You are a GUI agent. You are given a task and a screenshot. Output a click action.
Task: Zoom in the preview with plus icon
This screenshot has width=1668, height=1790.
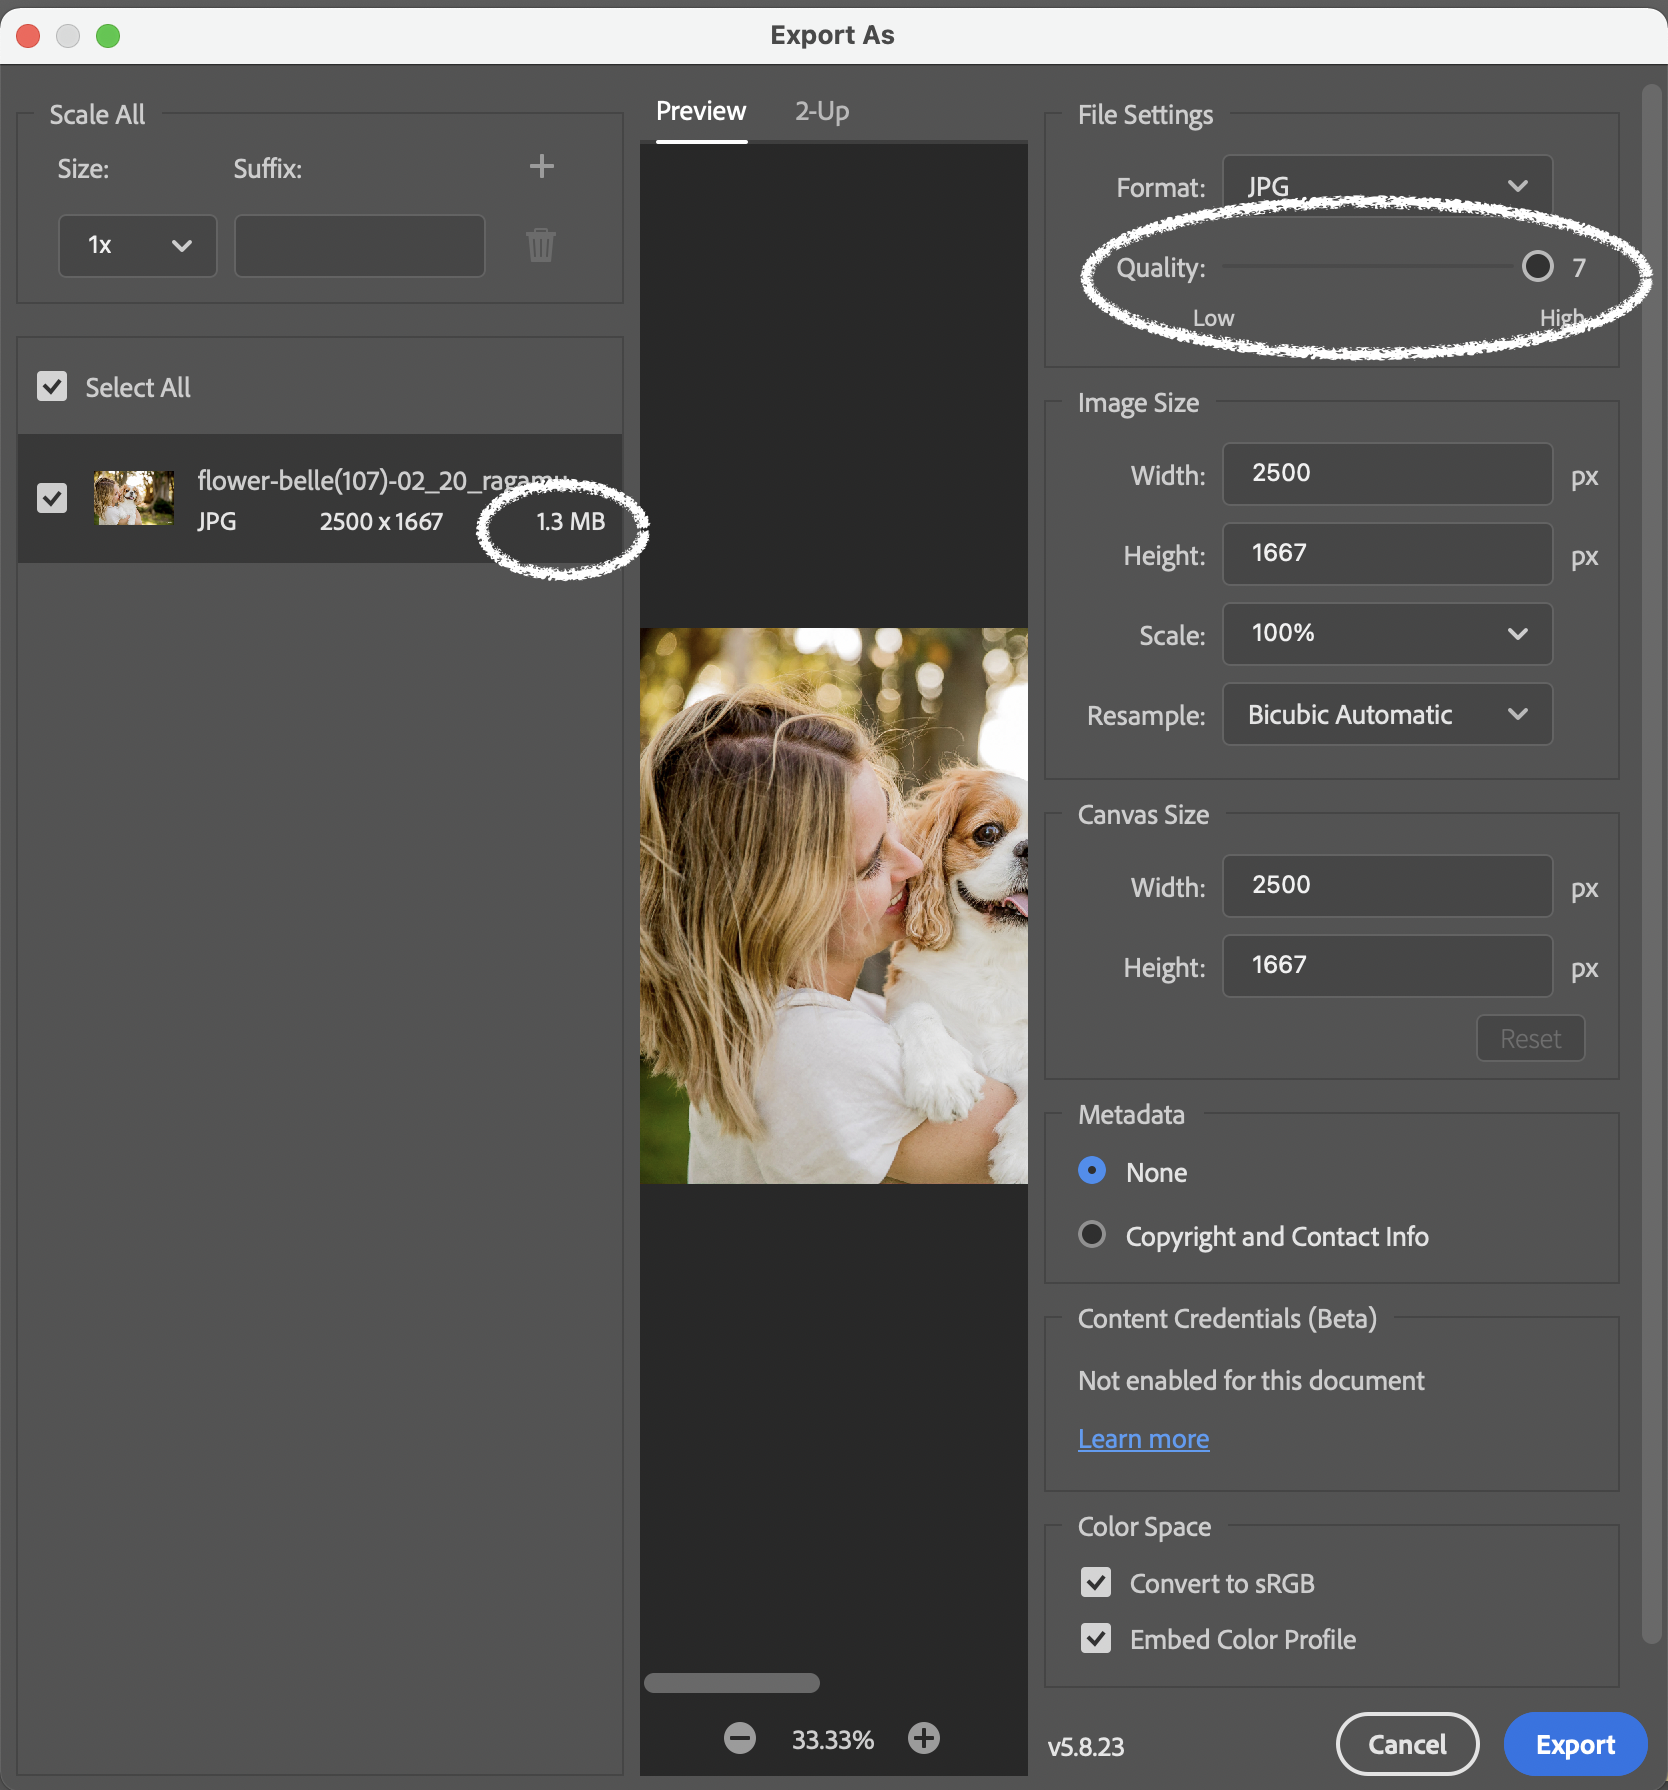(924, 1738)
